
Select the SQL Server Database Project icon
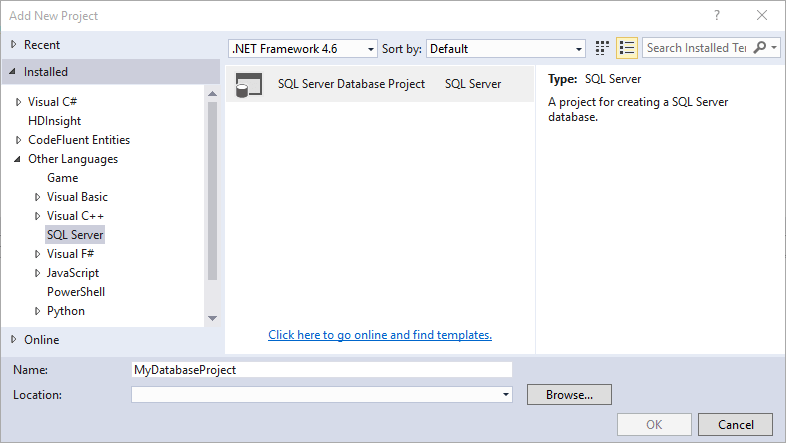(x=249, y=84)
